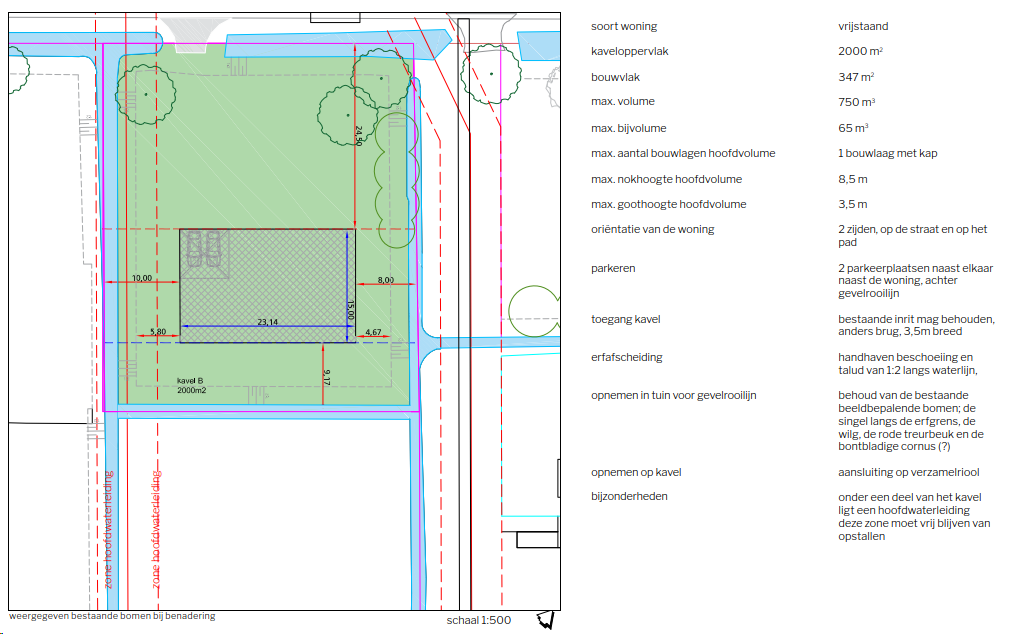Screen dimensions: 1011x634
Task: Click the light-green hedge outline right of plot
Action: coord(396,180)
